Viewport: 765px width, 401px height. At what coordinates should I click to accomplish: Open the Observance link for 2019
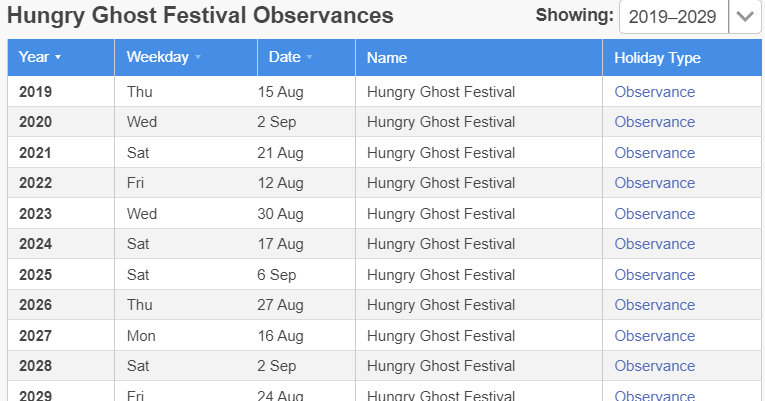[x=654, y=92]
